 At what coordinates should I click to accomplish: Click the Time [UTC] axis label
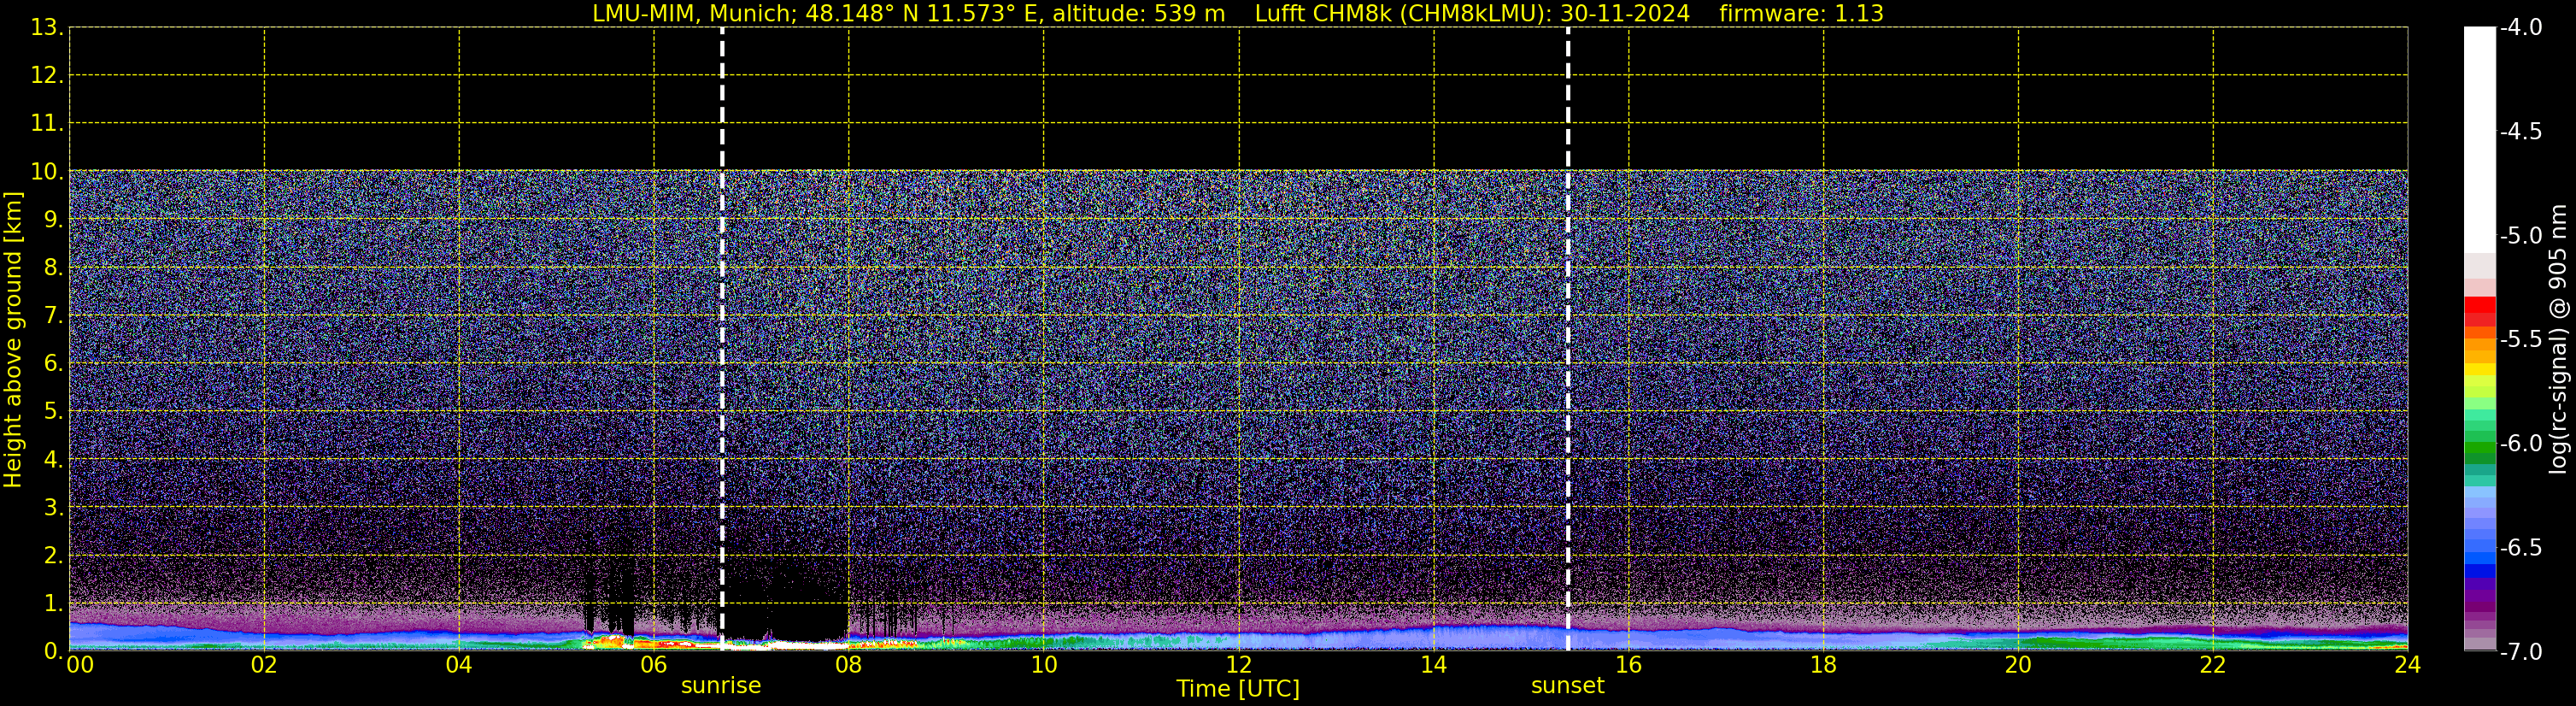1237,689
